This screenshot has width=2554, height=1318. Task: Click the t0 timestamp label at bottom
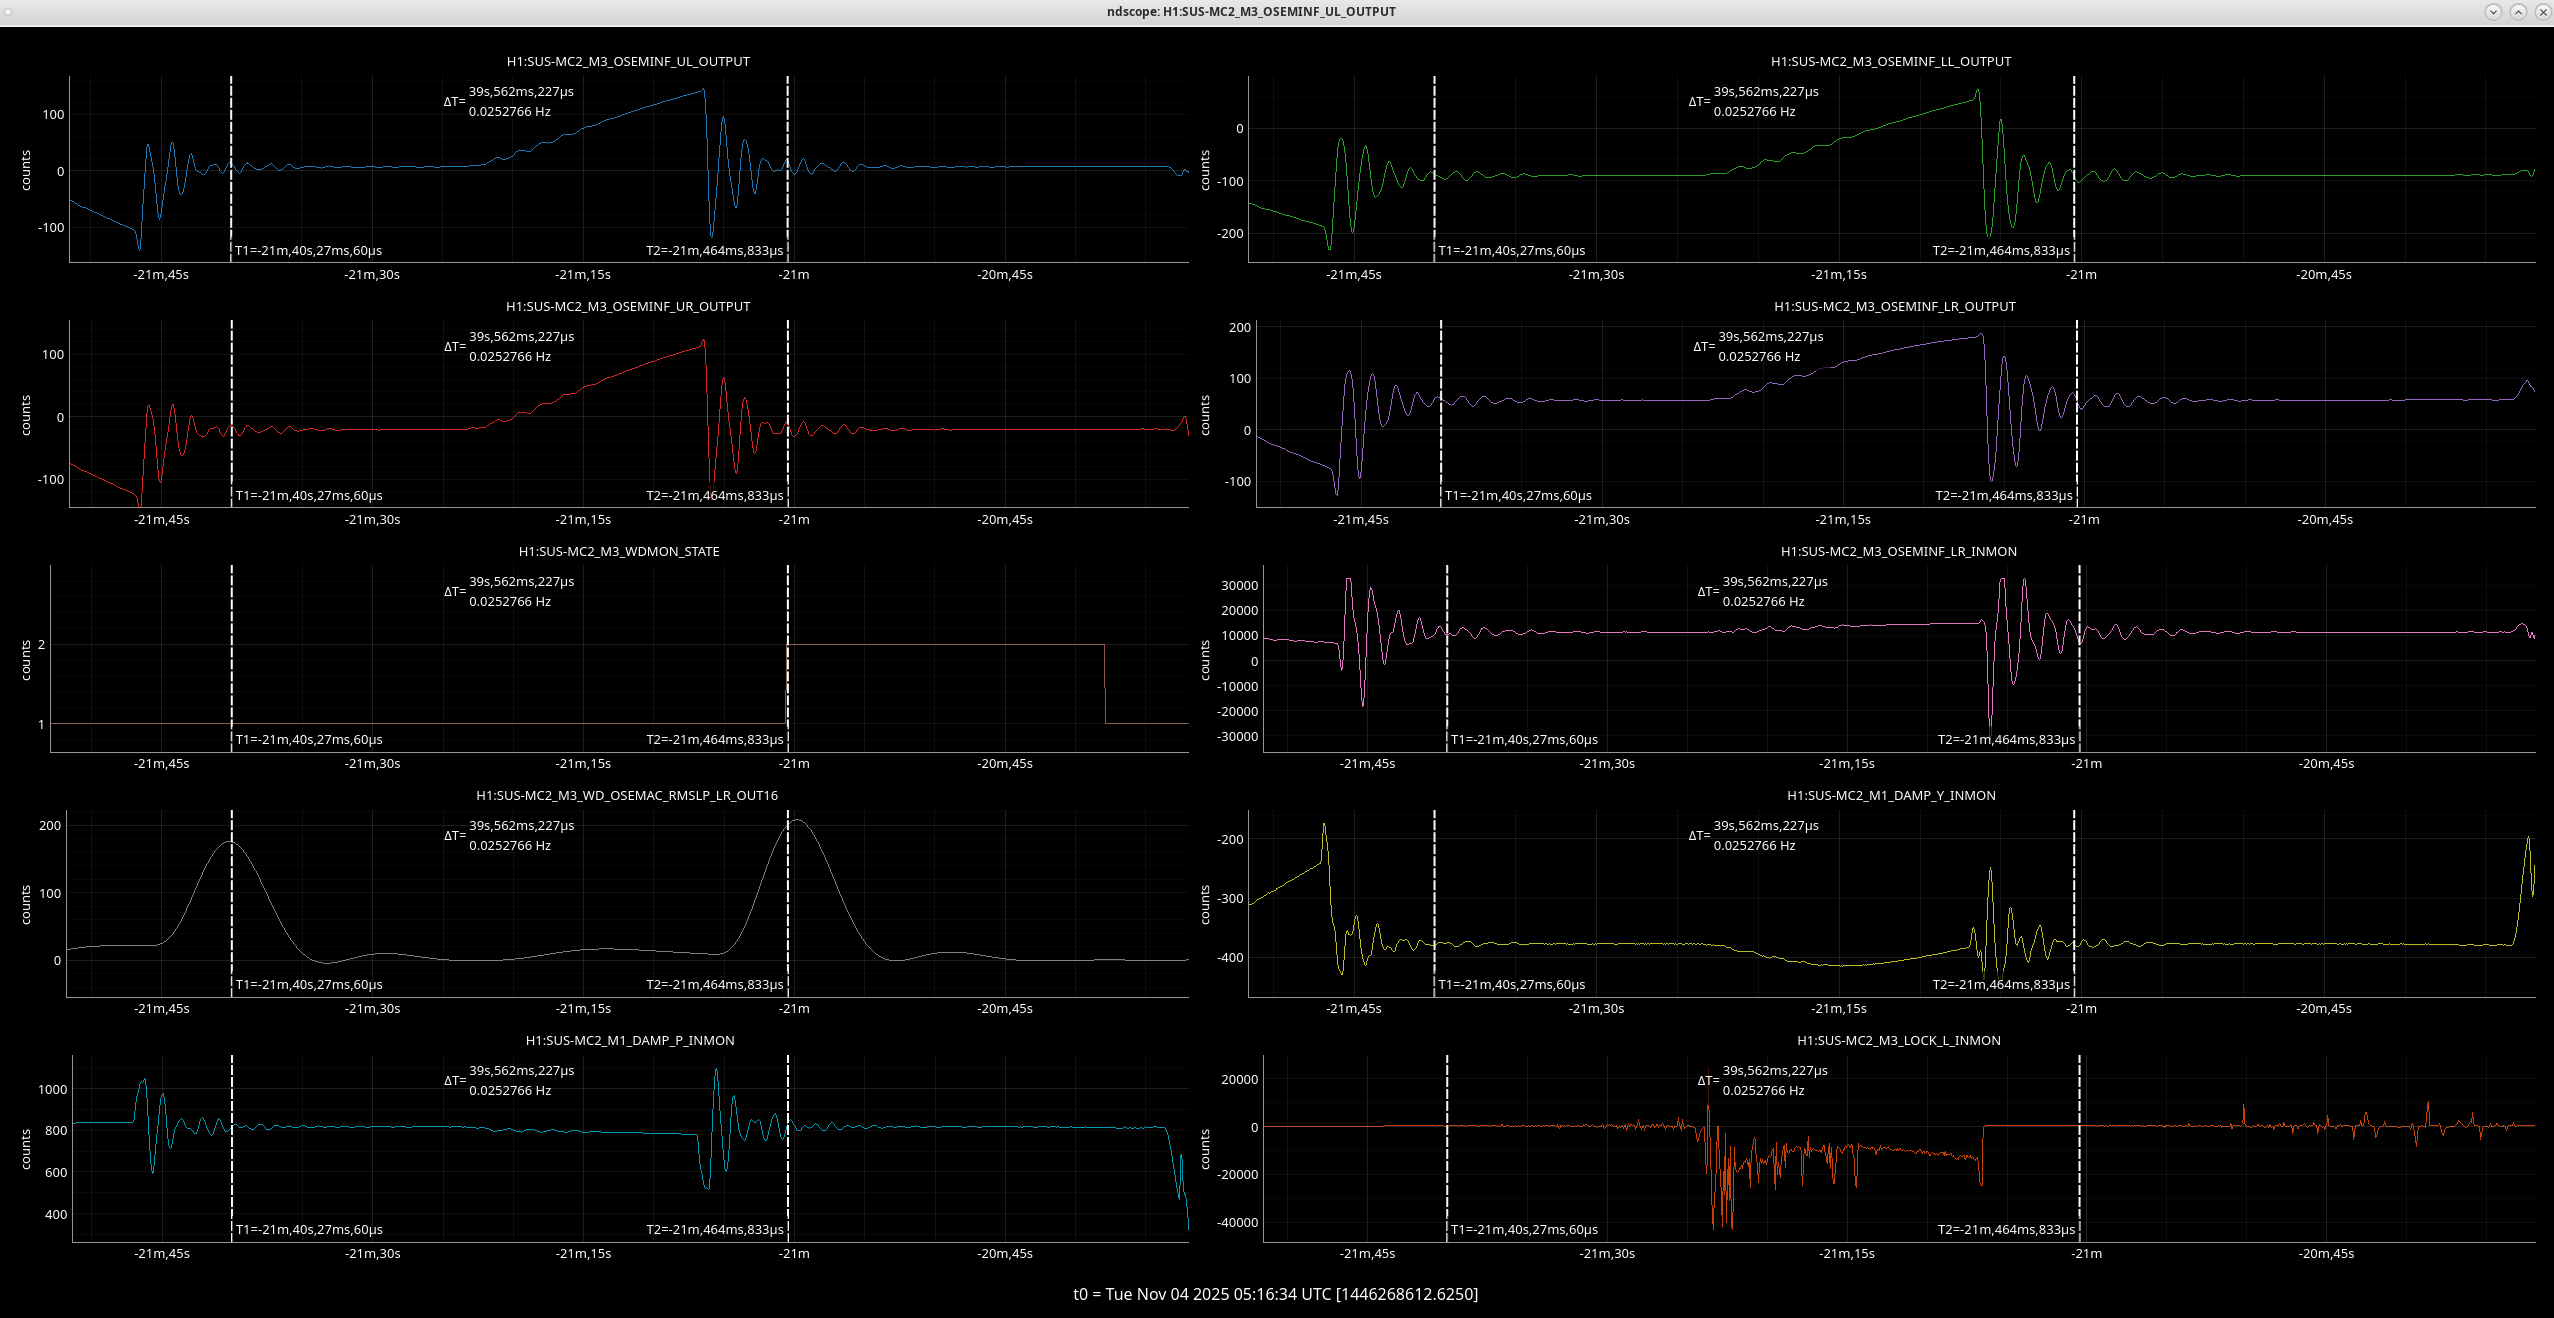(x=1275, y=1294)
